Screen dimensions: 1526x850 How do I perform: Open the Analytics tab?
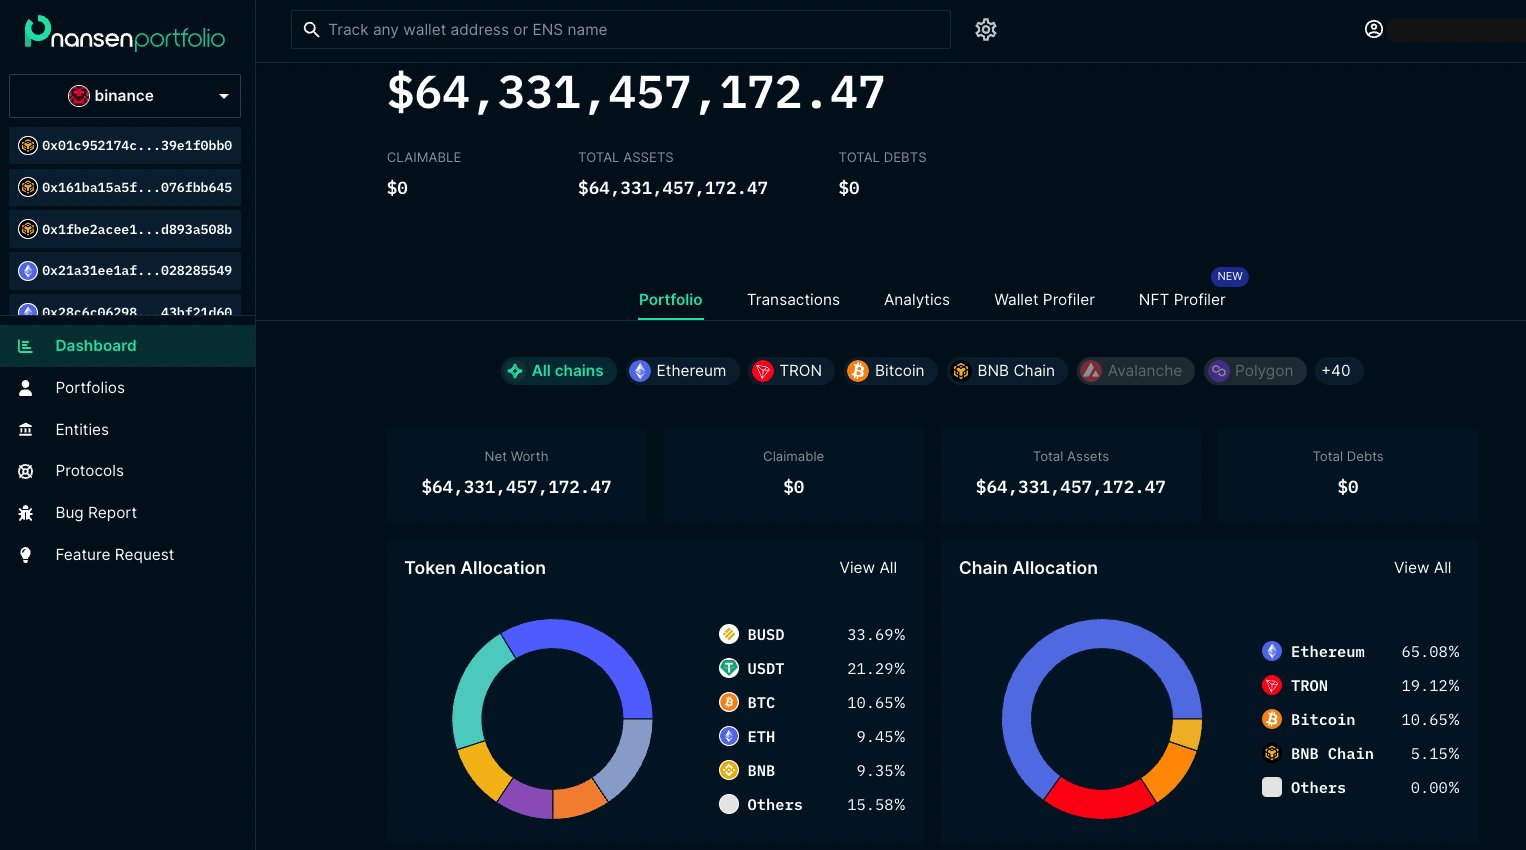(x=917, y=300)
